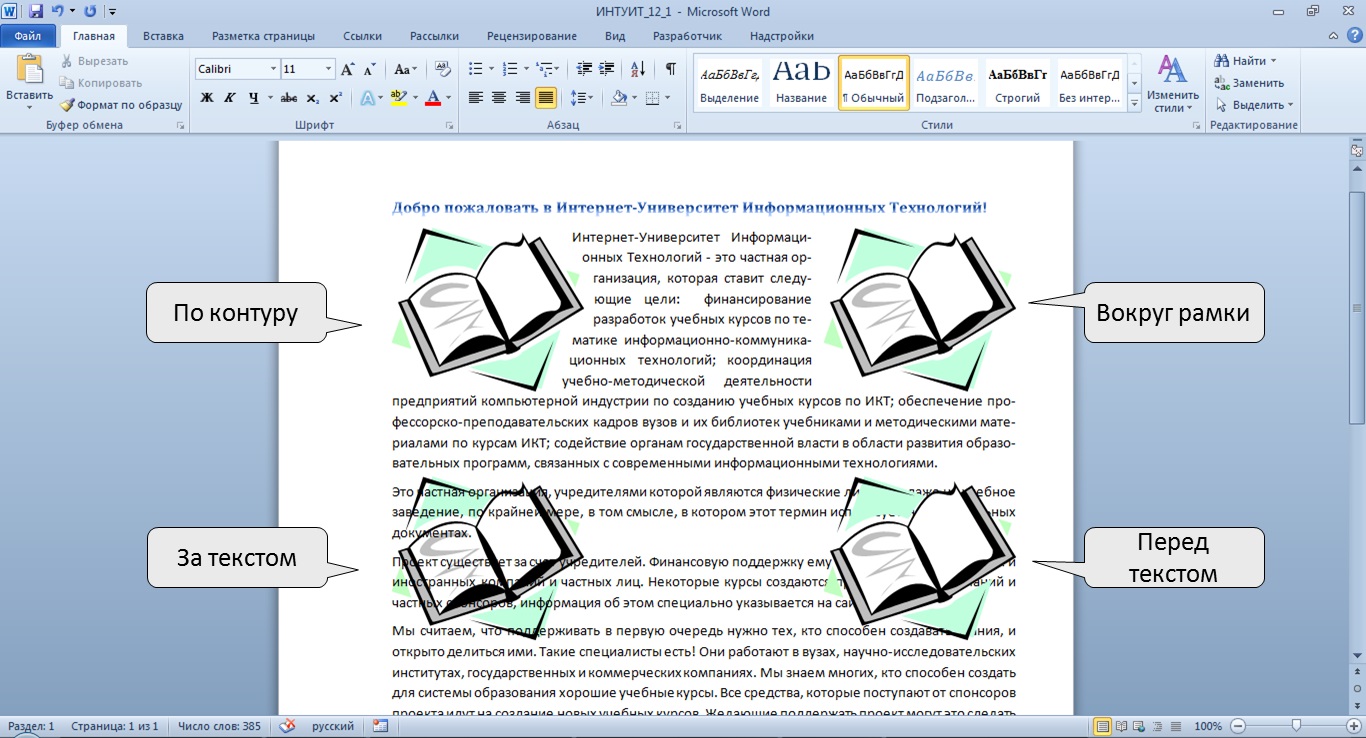Switch to Разметка страницы tab
Viewport: 1366px width, 738px height.
click(x=263, y=36)
